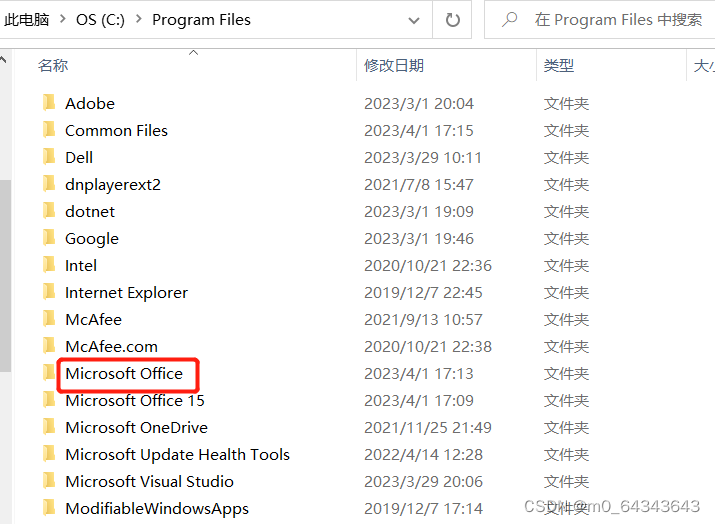
Task: Click date 2021/11/25 21:49 in OneDrive row
Action: [x=428, y=427]
